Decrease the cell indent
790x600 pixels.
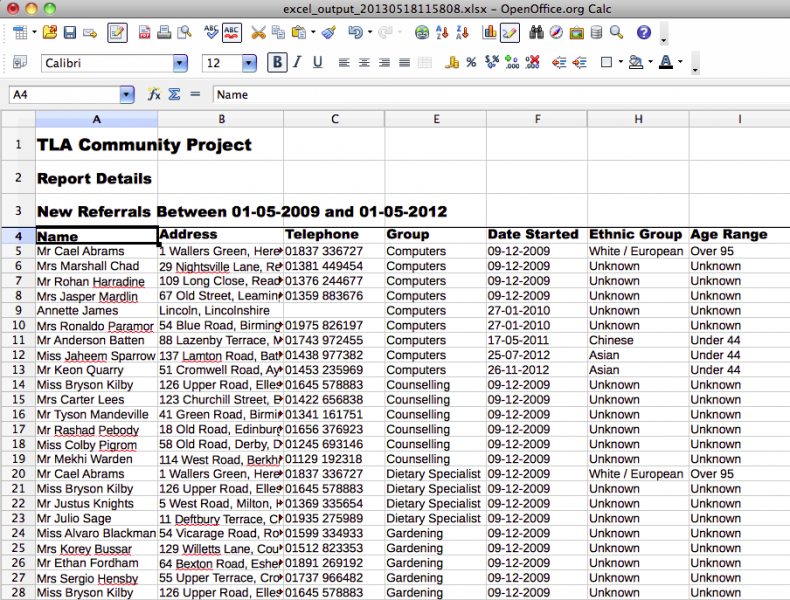(x=559, y=62)
